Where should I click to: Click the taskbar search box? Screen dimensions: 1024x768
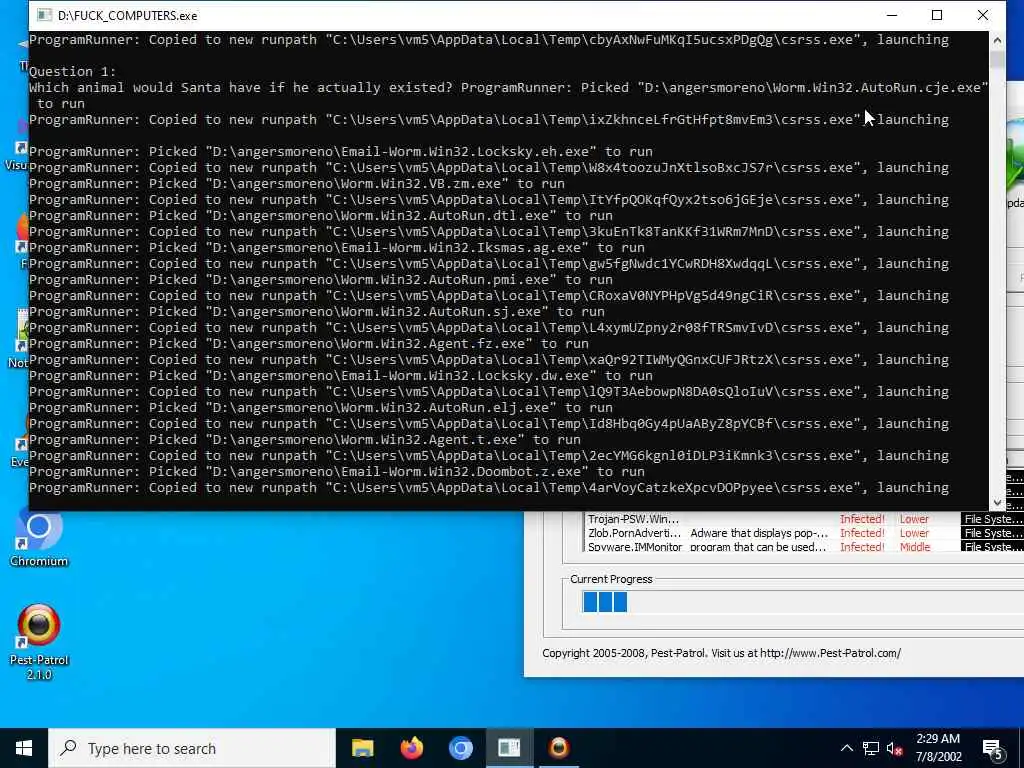click(x=191, y=748)
